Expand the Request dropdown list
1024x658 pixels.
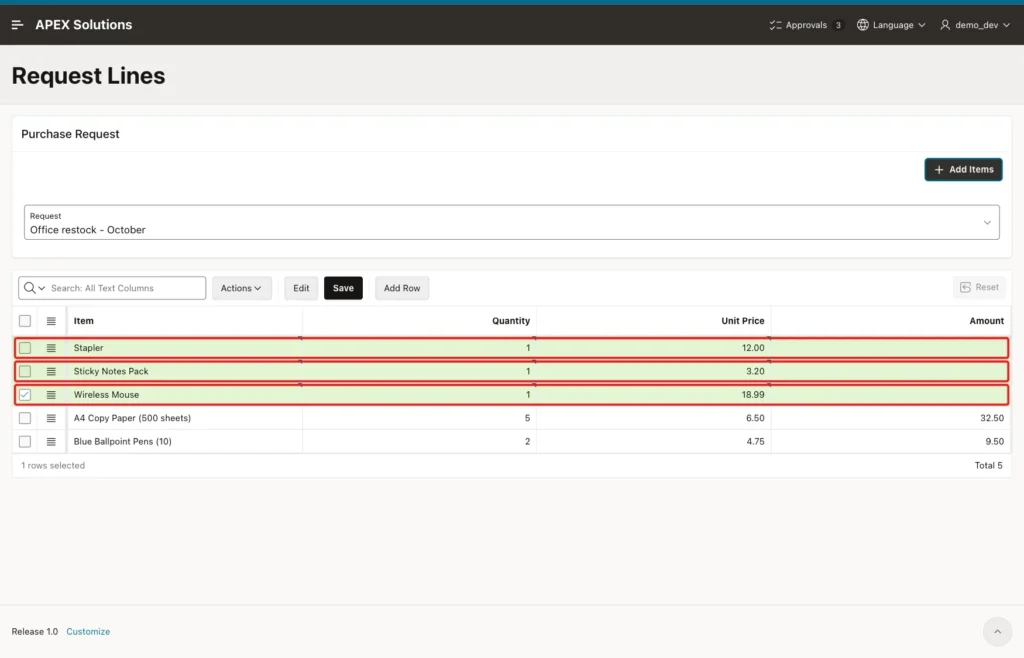pyautogui.click(x=511, y=223)
